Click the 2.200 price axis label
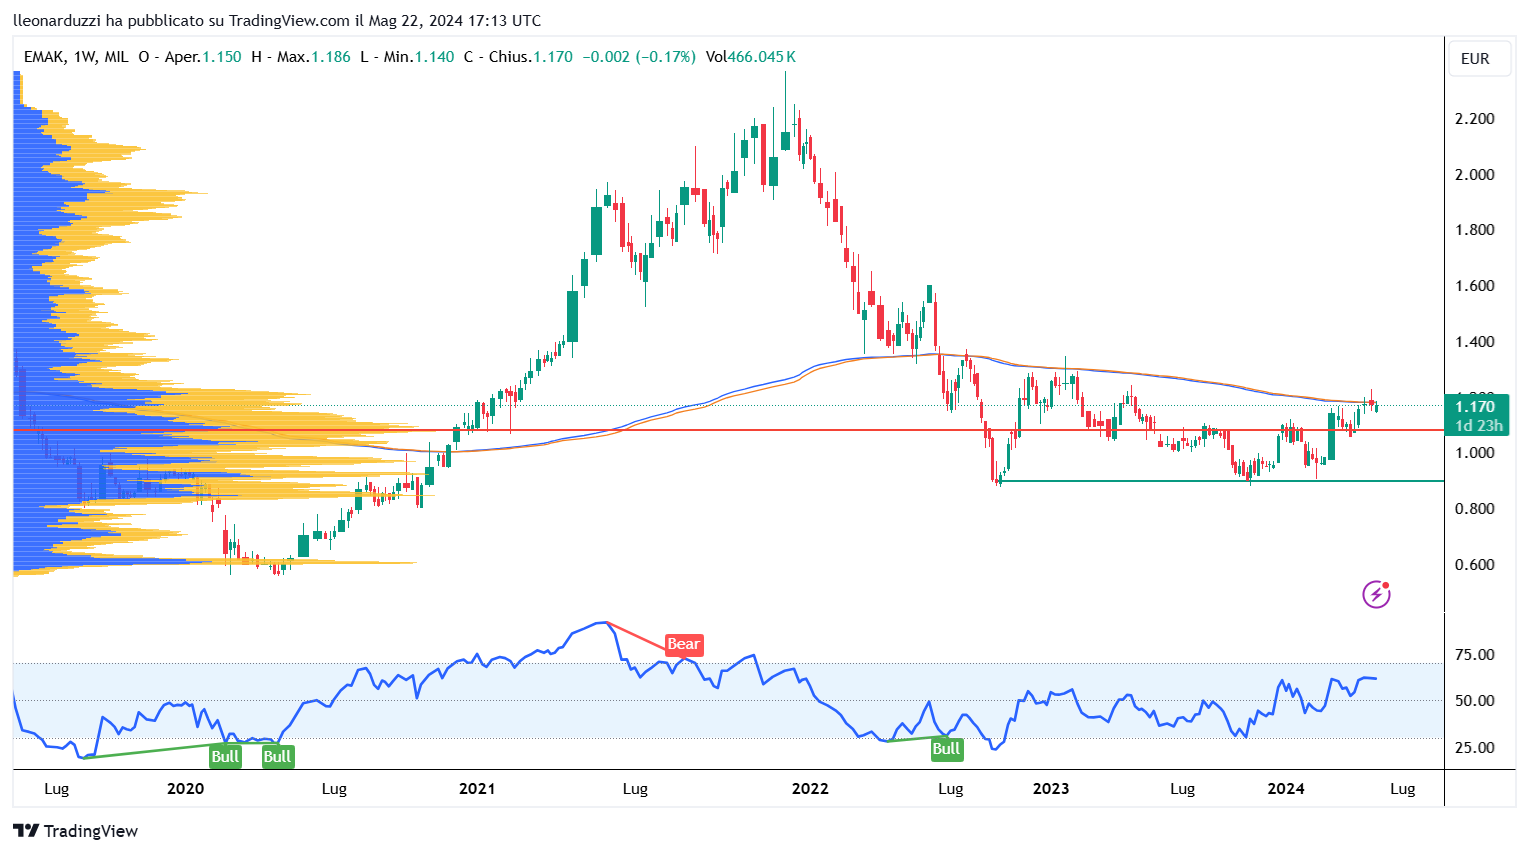The height and width of the screenshot is (854, 1529). pos(1475,119)
